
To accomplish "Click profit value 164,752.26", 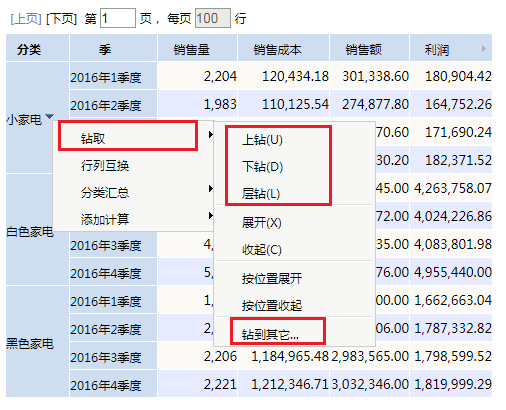I will [x=458, y=104].
